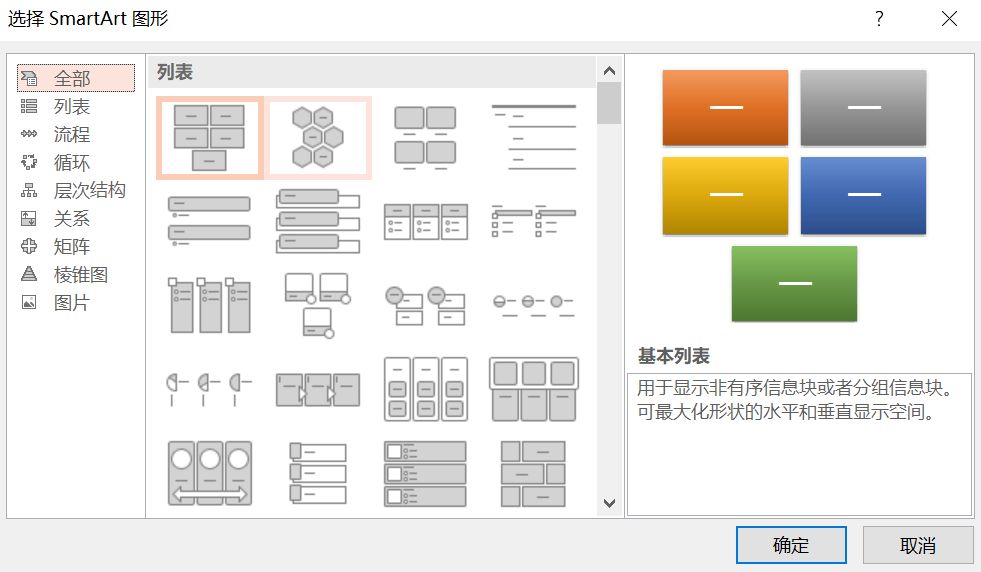Select the Basic Block List layout thumbnail
This screenshot has width=981, height=572.
click(210, 138)
